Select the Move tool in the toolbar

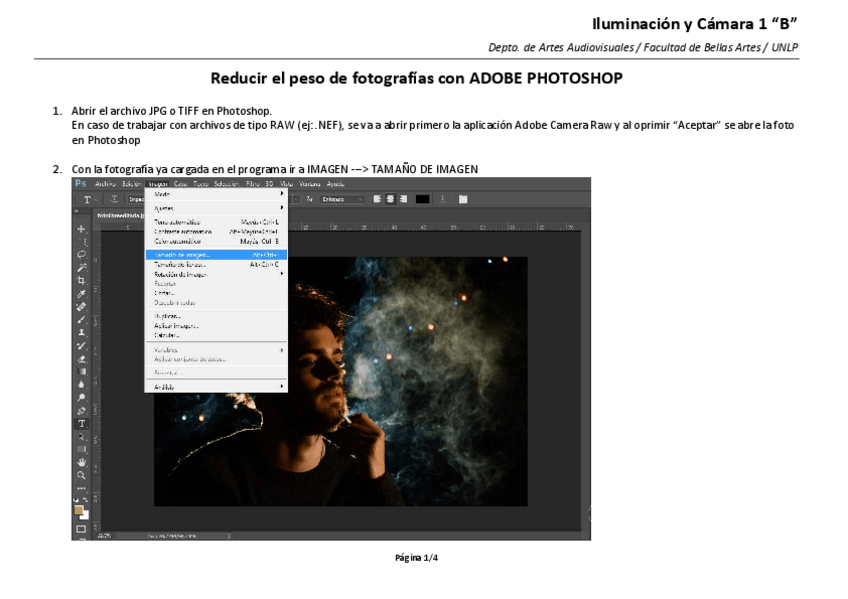click(81, 229)
